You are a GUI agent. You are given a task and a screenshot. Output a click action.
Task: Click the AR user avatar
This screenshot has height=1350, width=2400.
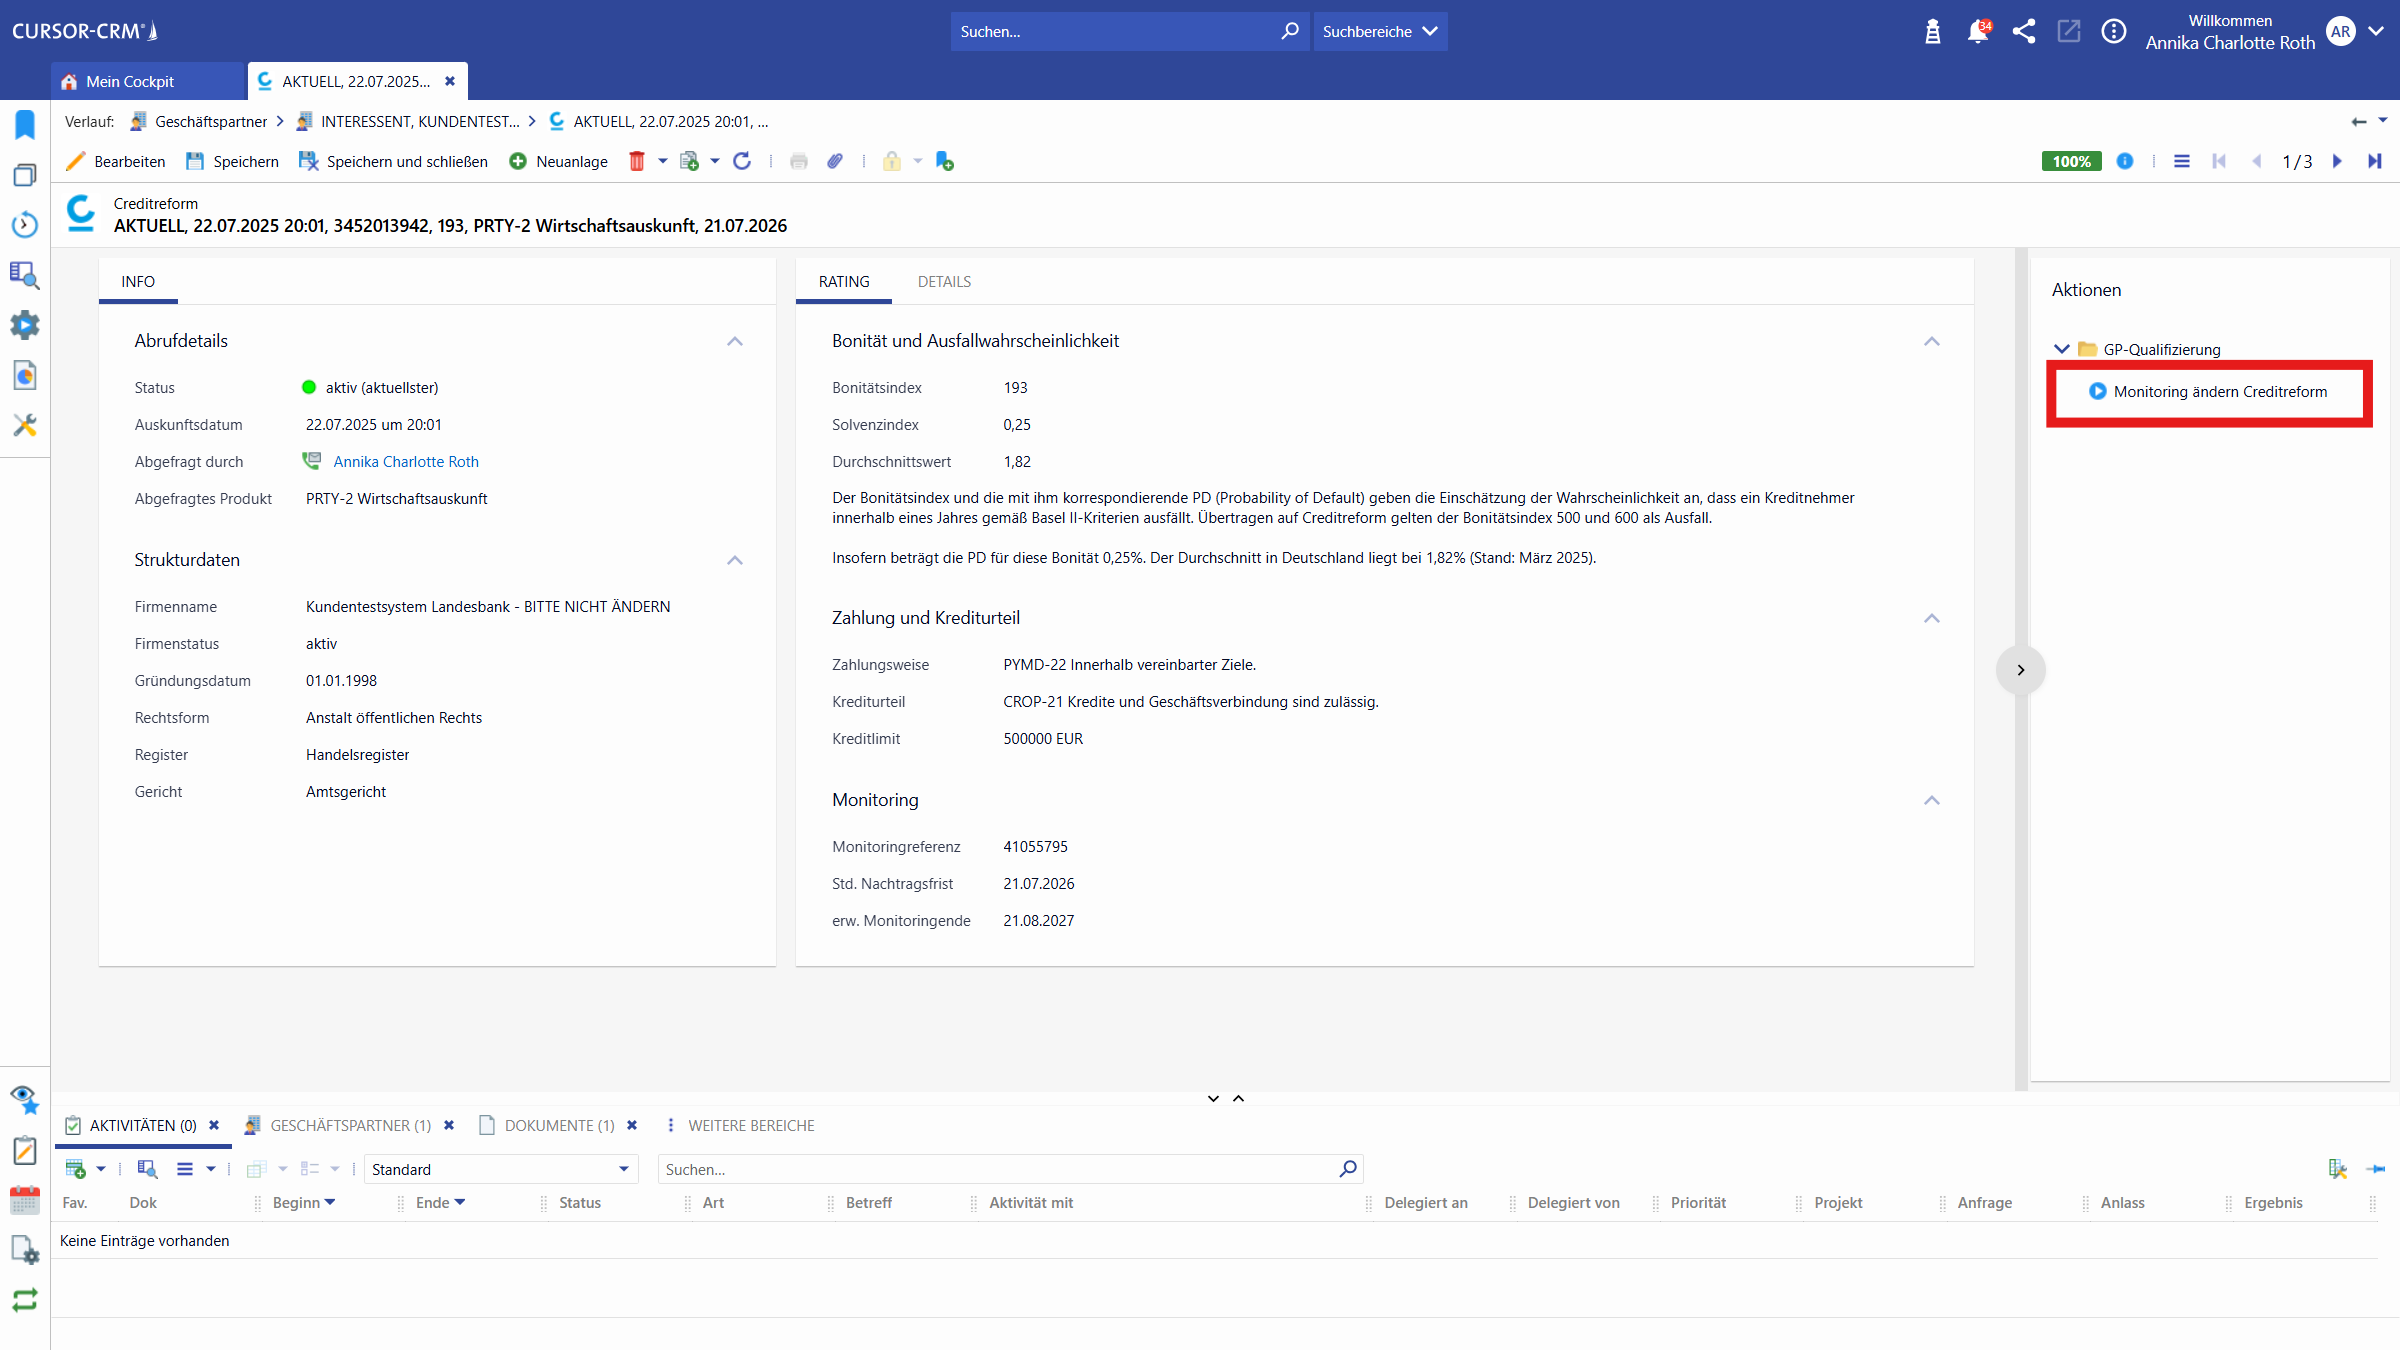[2341, 31]
